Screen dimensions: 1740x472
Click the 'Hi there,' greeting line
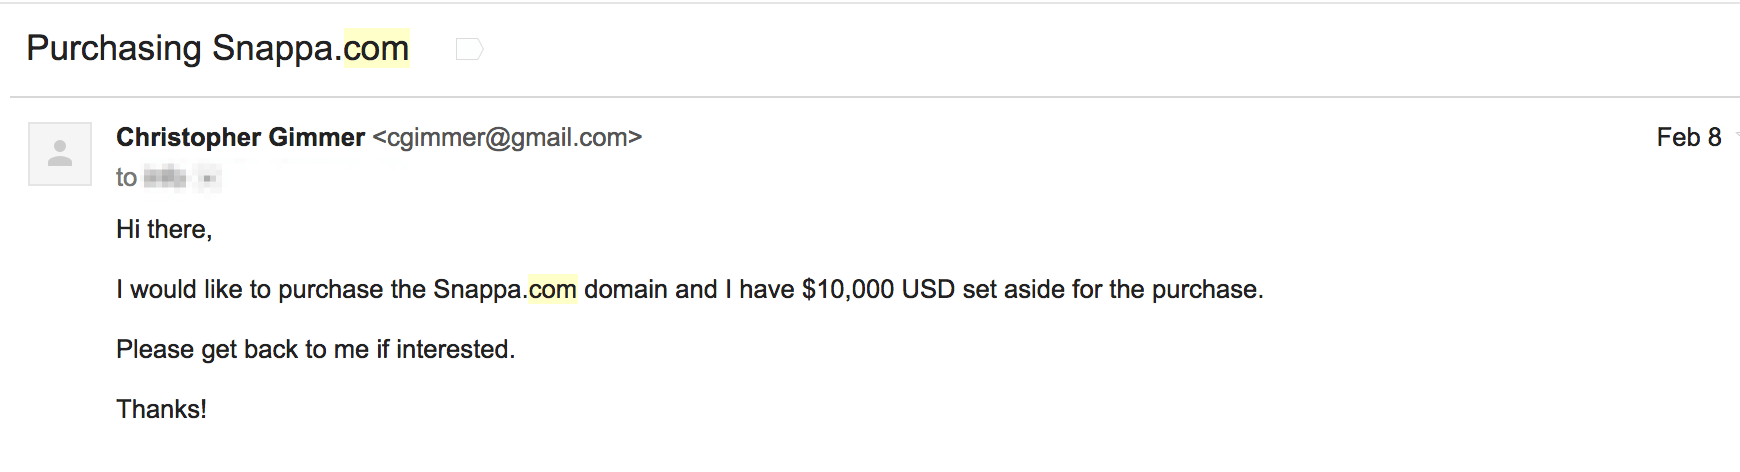click(x=164, y=229)
